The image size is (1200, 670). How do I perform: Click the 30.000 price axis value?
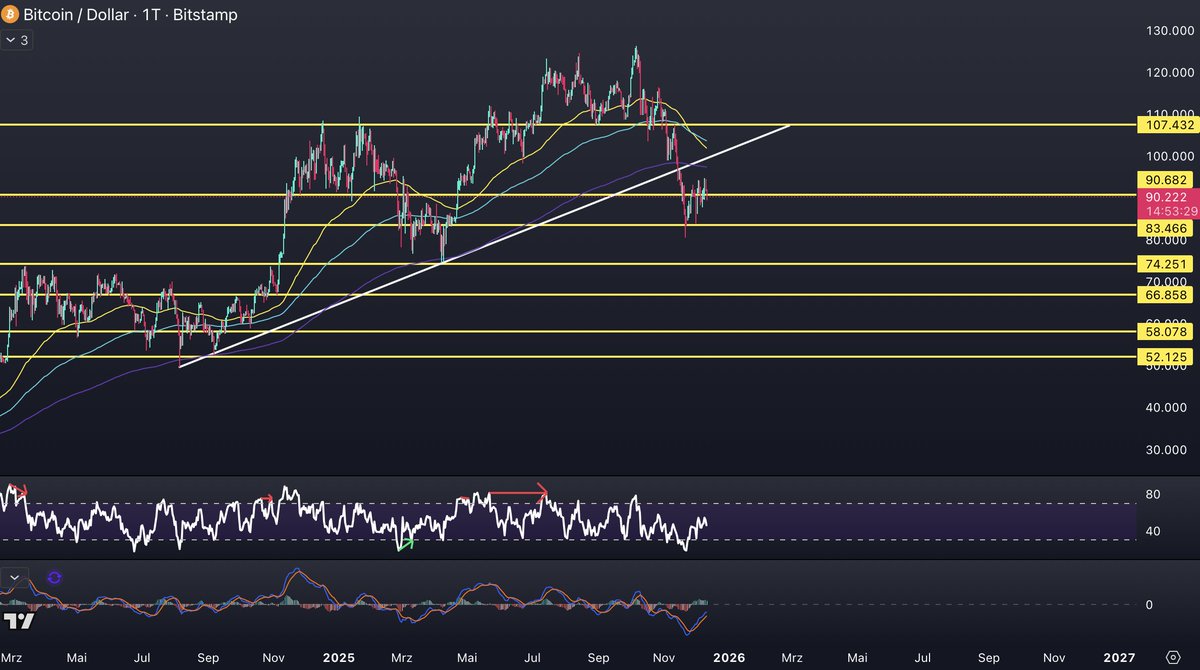[1165, 450]
